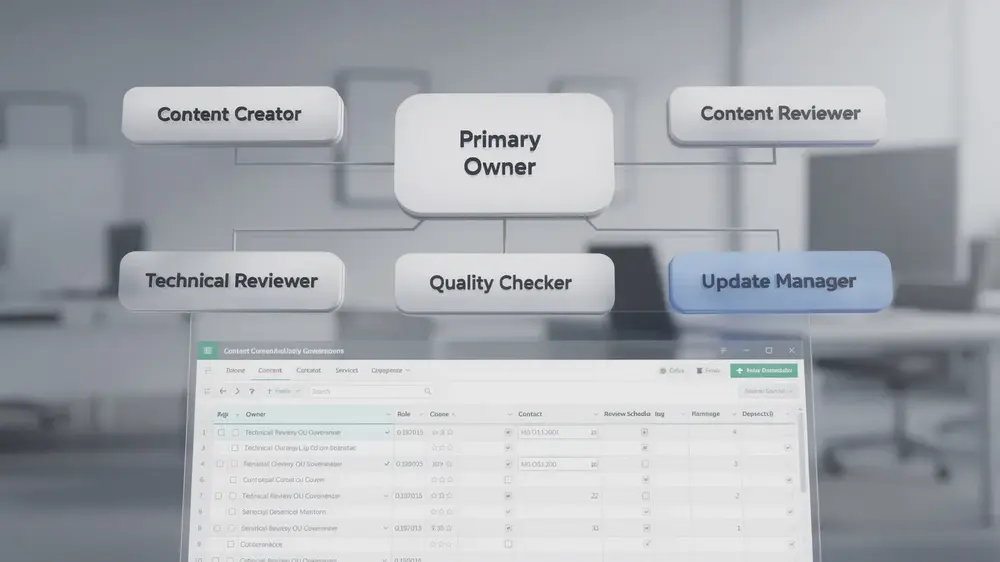
Task: Click the Frnie button beside the green button
Action: click(708, 371)
